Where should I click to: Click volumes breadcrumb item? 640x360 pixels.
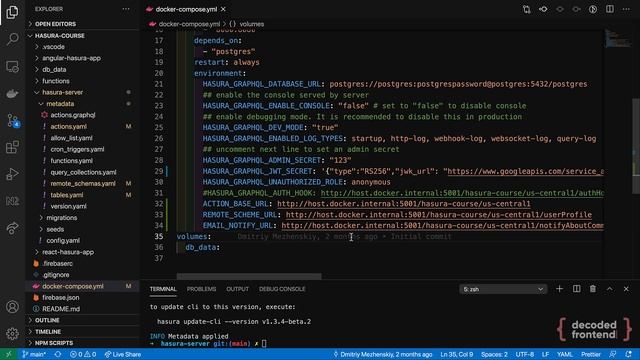(x=251, y=24)
